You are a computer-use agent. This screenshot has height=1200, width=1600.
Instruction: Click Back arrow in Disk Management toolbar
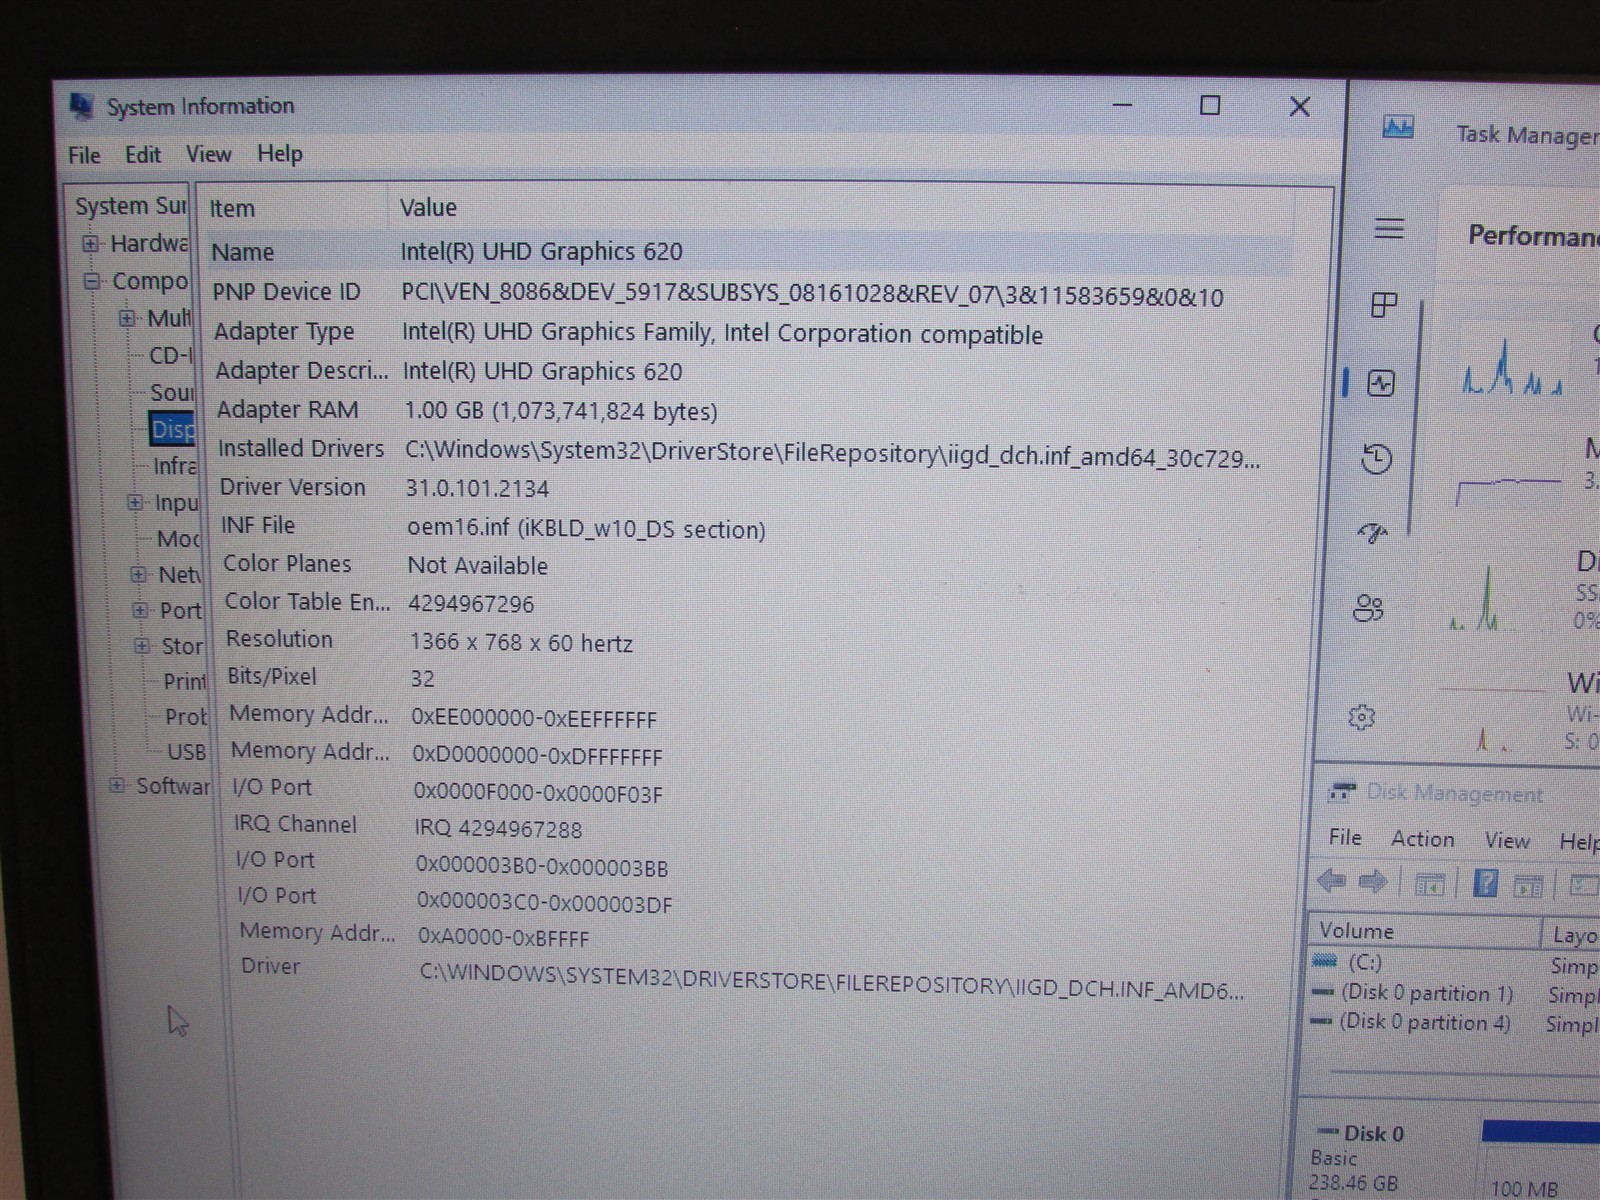1332,881
